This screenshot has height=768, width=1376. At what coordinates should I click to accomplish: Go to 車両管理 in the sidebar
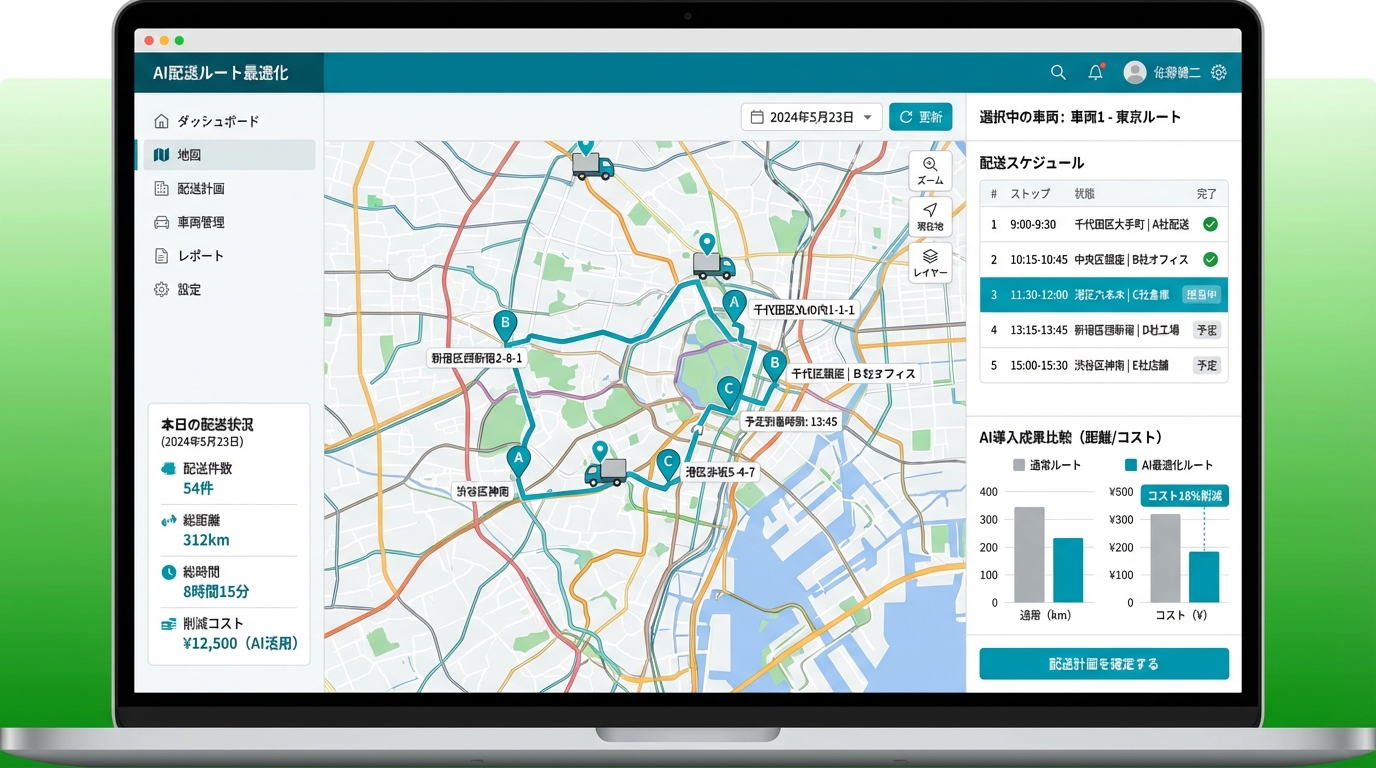(201, 222)
